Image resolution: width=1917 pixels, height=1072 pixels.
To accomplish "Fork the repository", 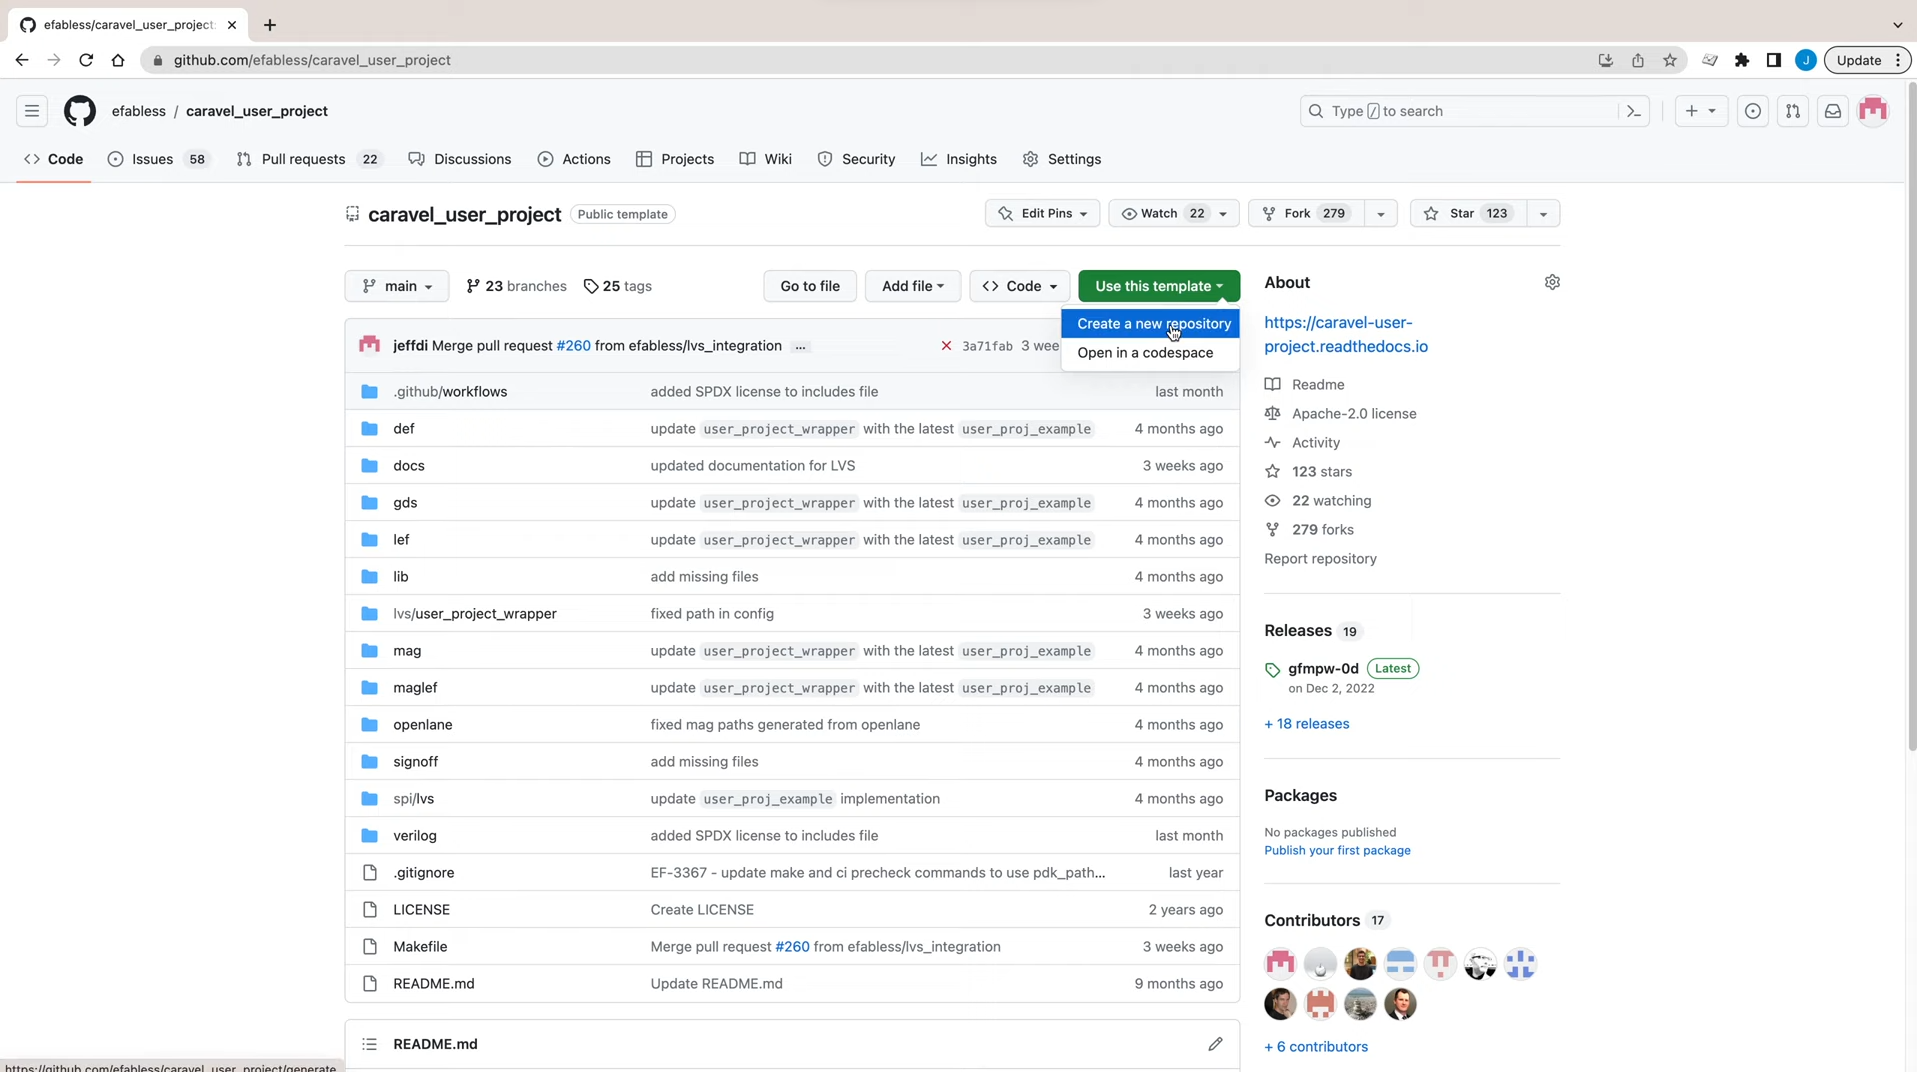I will 1306,213.
